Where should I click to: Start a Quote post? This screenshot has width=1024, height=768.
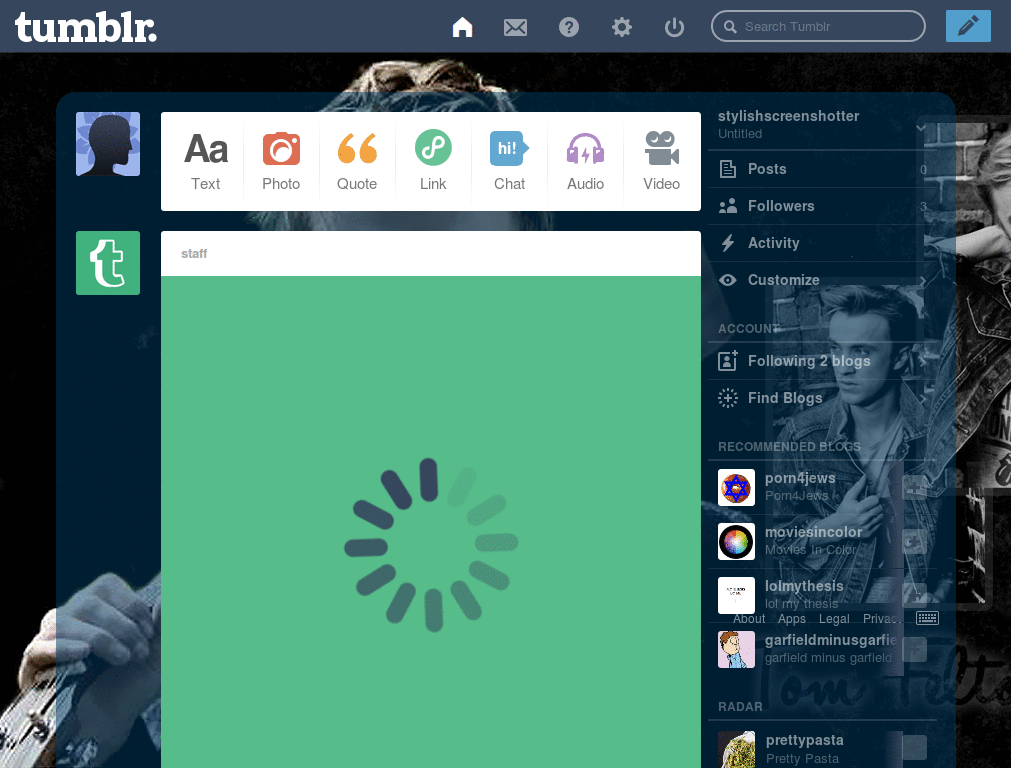[x=357, y=160]
